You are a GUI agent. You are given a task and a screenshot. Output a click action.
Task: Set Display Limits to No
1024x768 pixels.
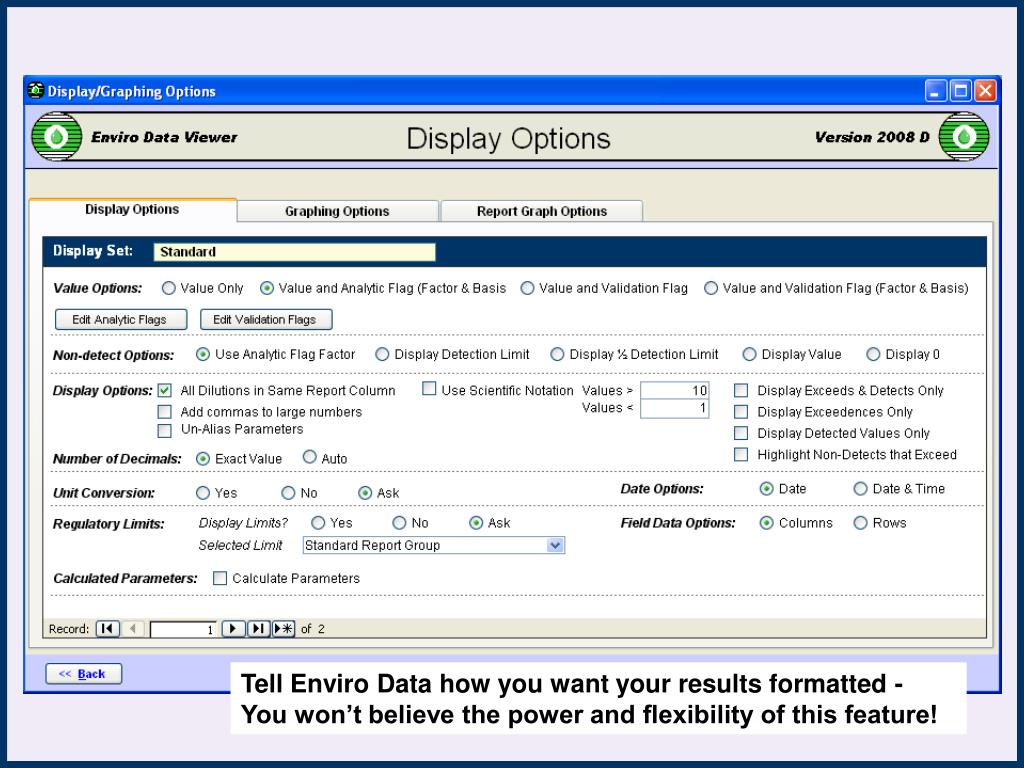point(399,522)
